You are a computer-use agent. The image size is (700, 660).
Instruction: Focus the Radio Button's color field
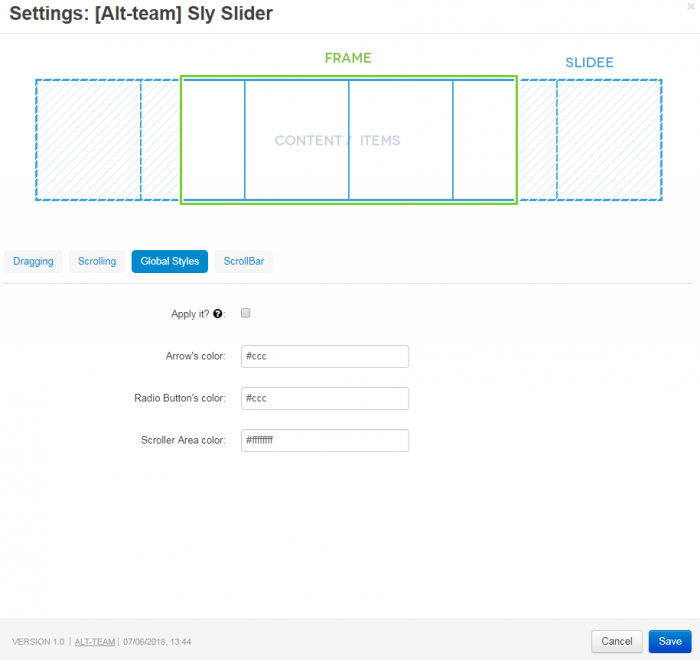(325, 398)
